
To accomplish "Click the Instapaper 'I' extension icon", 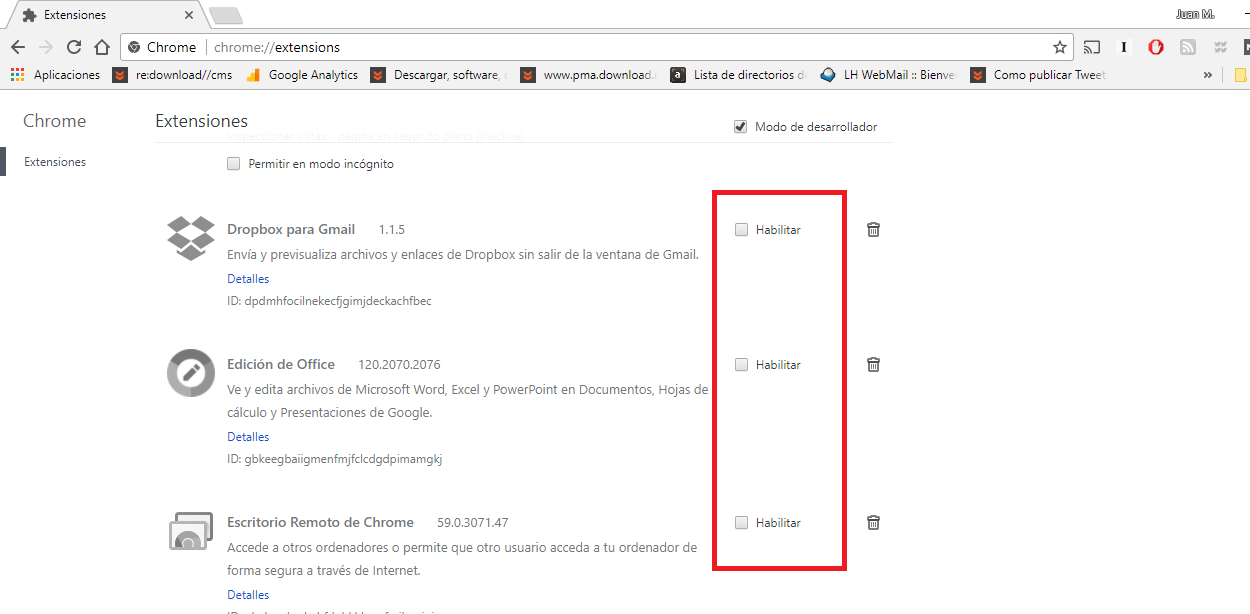I will tap(1124, 47).
